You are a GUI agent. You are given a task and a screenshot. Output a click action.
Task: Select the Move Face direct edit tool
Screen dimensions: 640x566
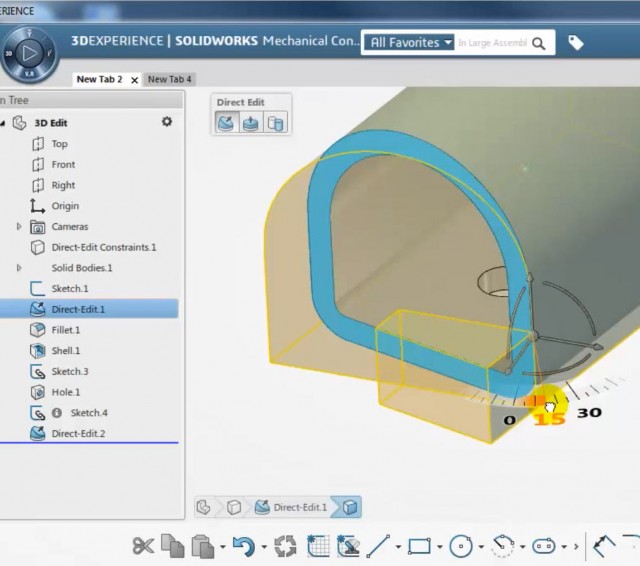(x=227, y=122)
